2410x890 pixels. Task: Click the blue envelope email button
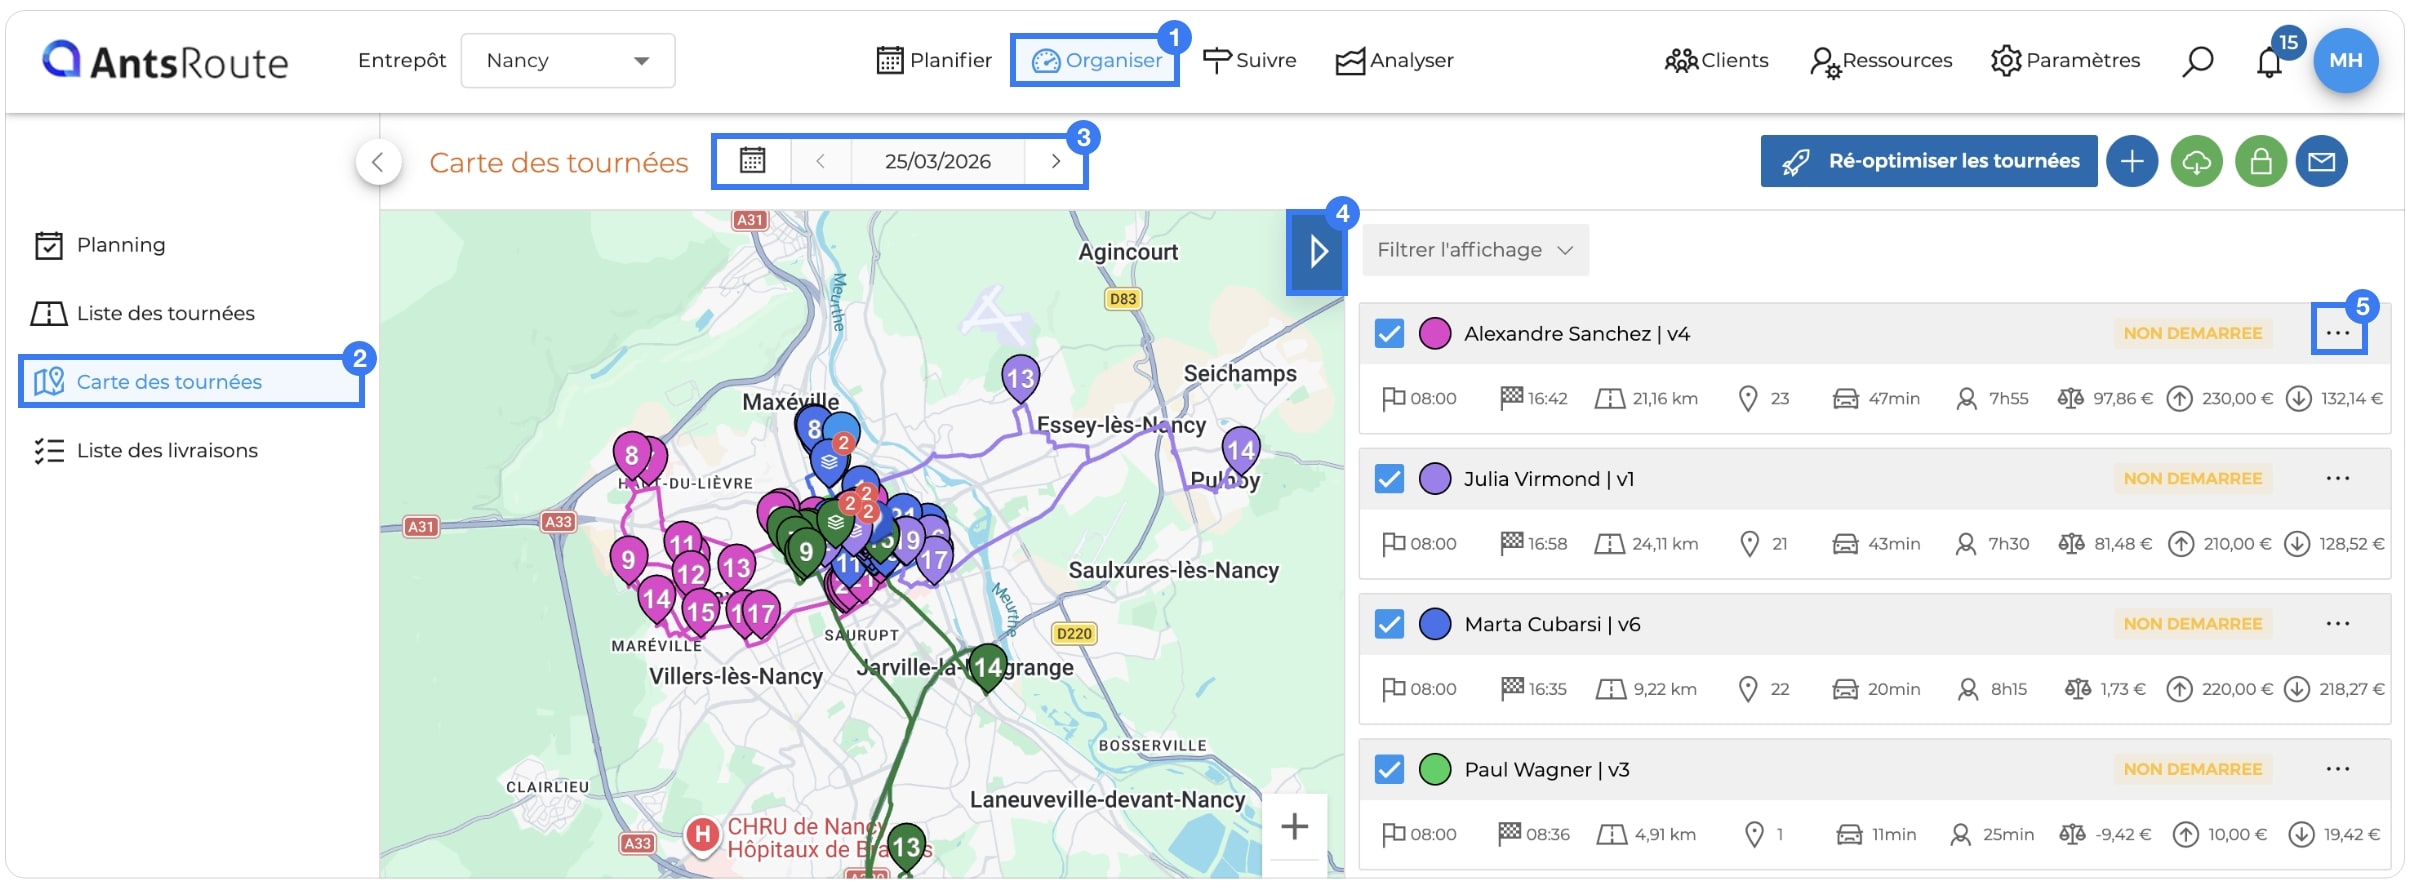click(2321, 161)
